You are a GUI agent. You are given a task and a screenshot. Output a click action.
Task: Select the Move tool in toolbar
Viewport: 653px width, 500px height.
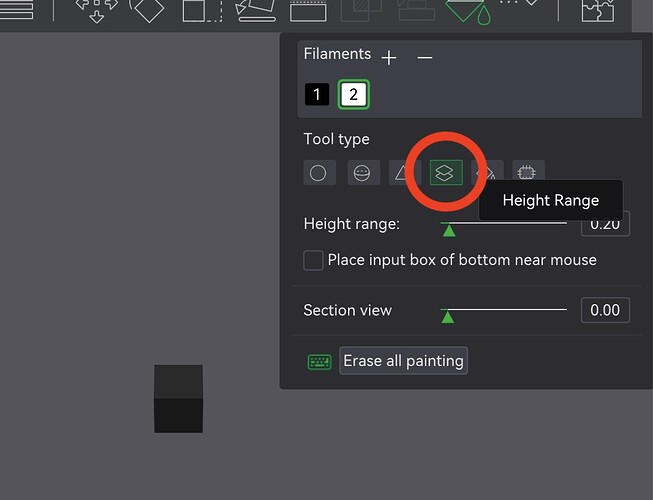(x=97, y=10)
